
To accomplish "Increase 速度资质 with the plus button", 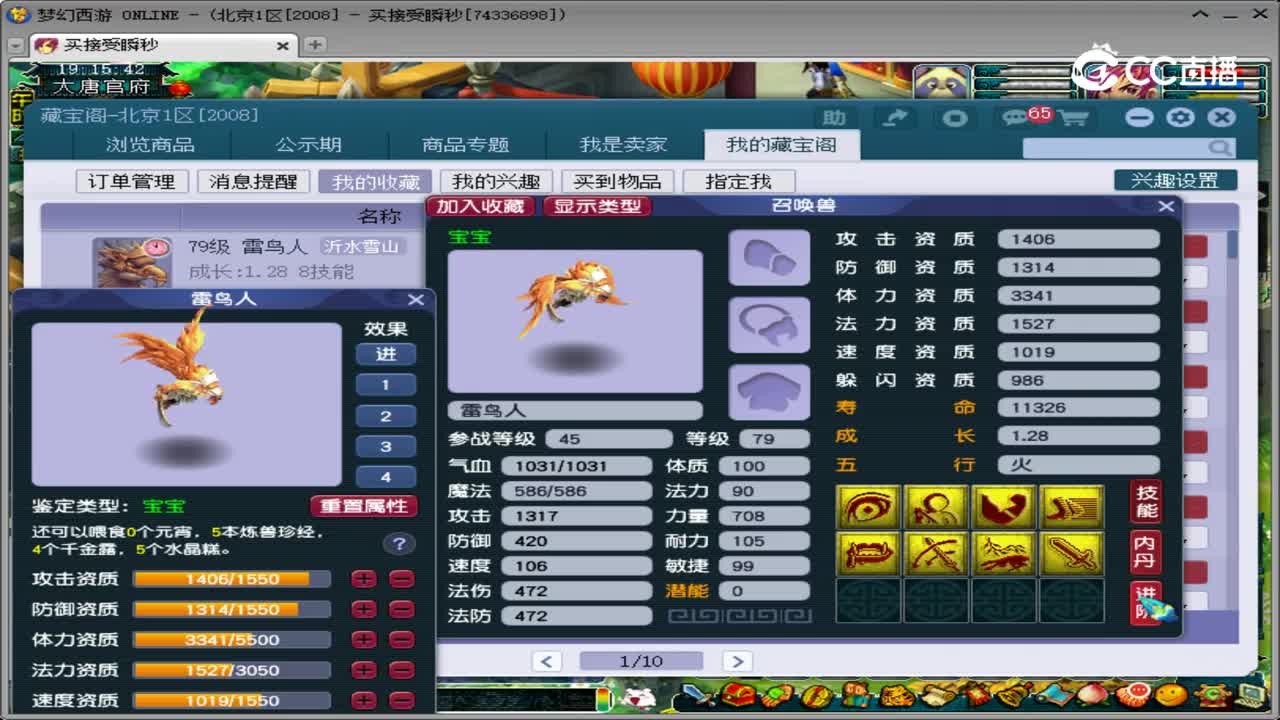I will (364, 701).
